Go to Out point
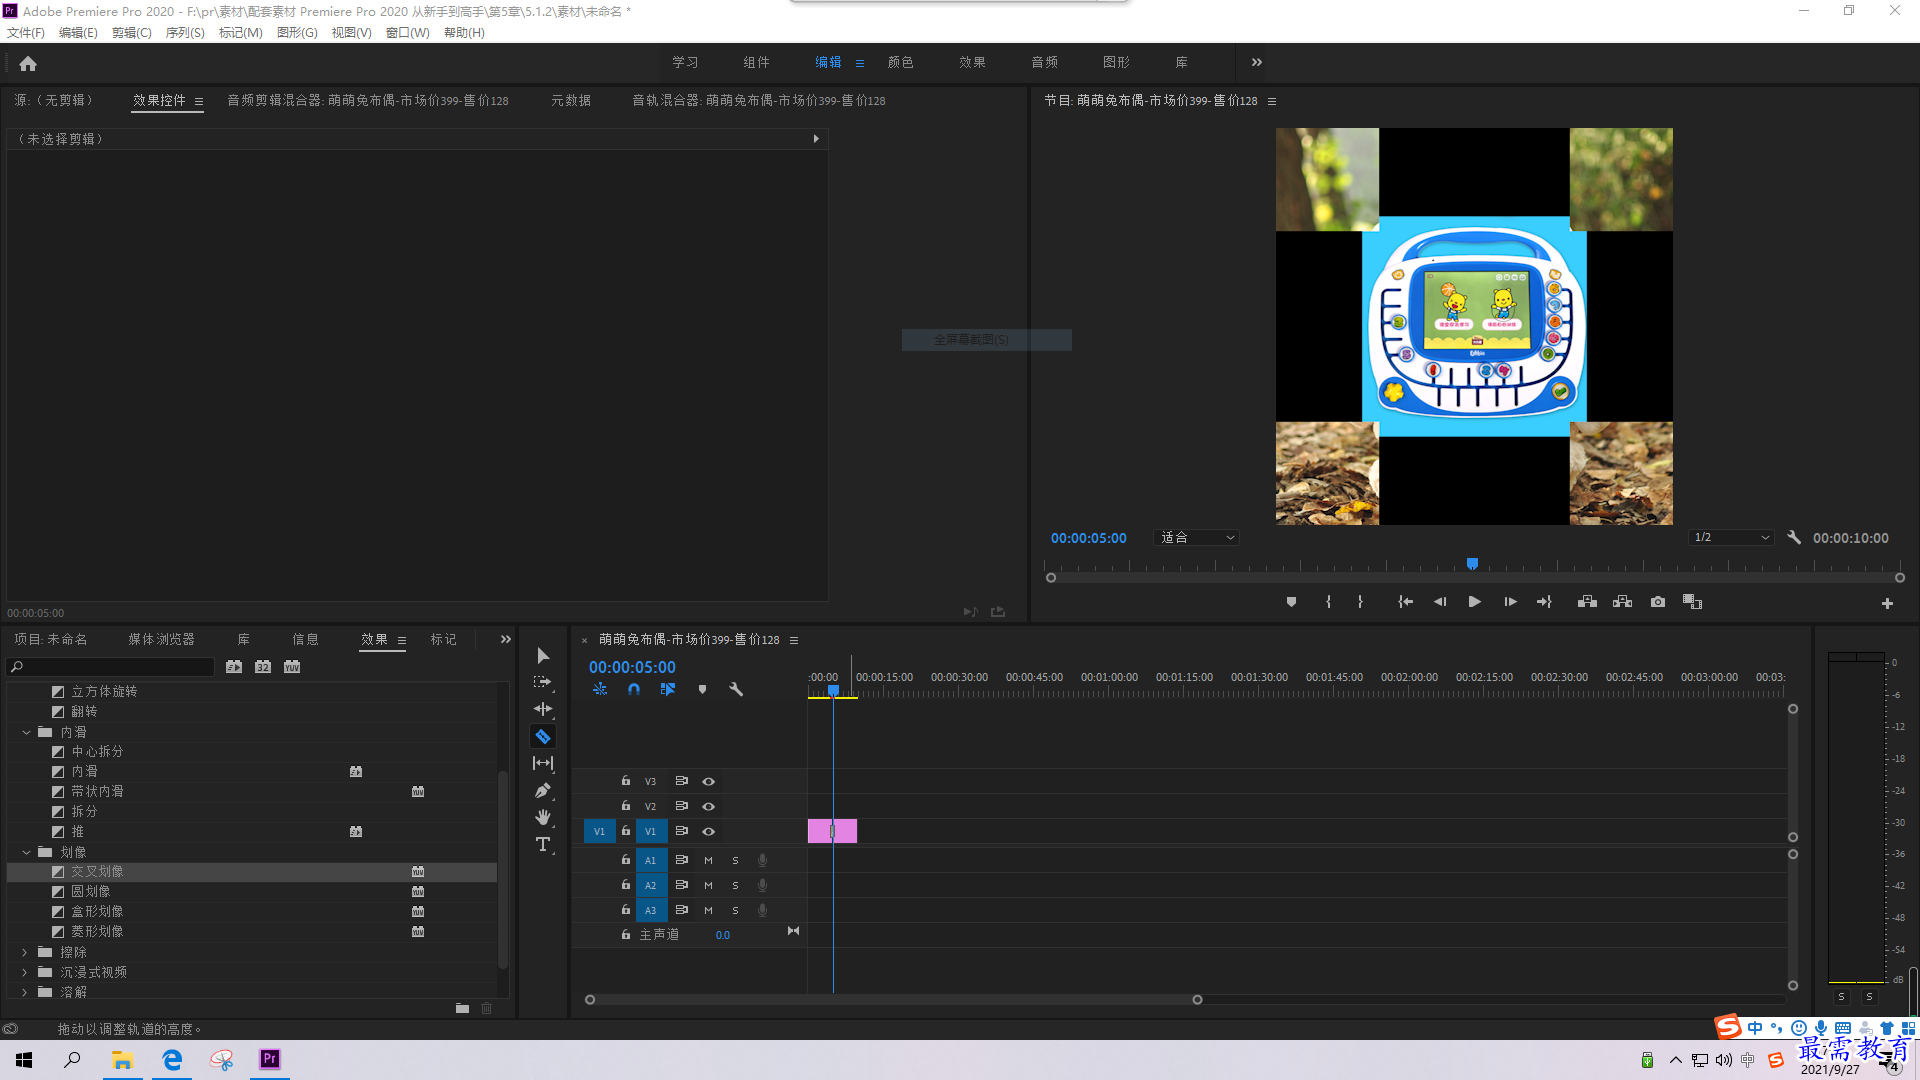1920x1080 pixels. (1544, 602)
